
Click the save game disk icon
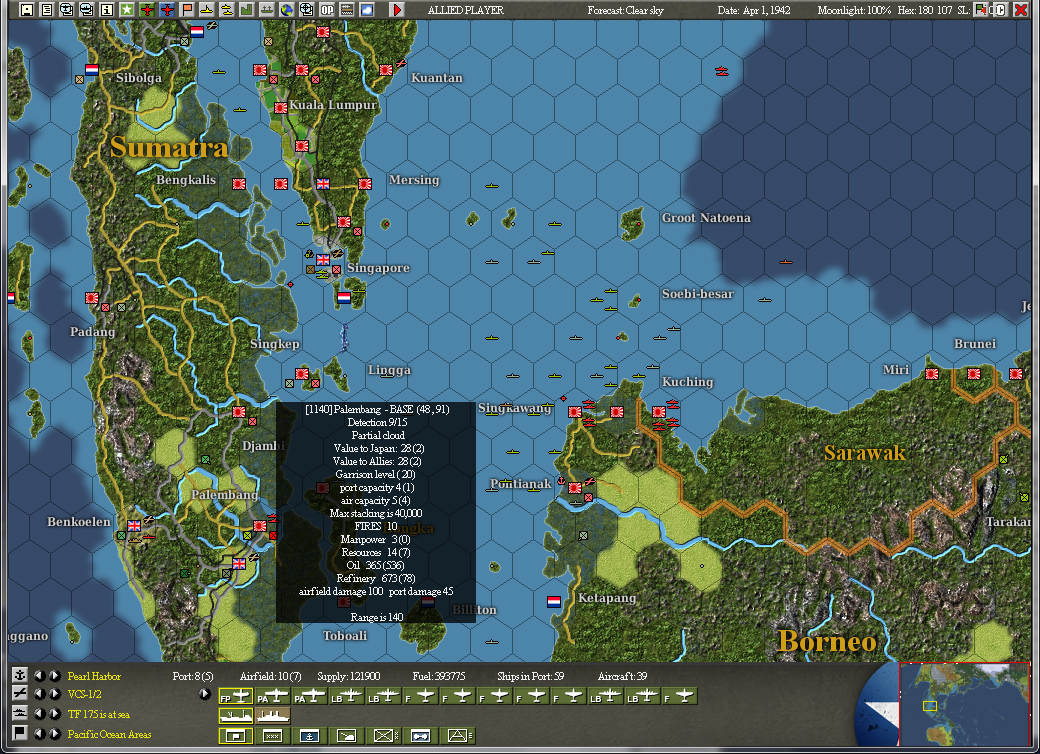(x=27, y=9)
